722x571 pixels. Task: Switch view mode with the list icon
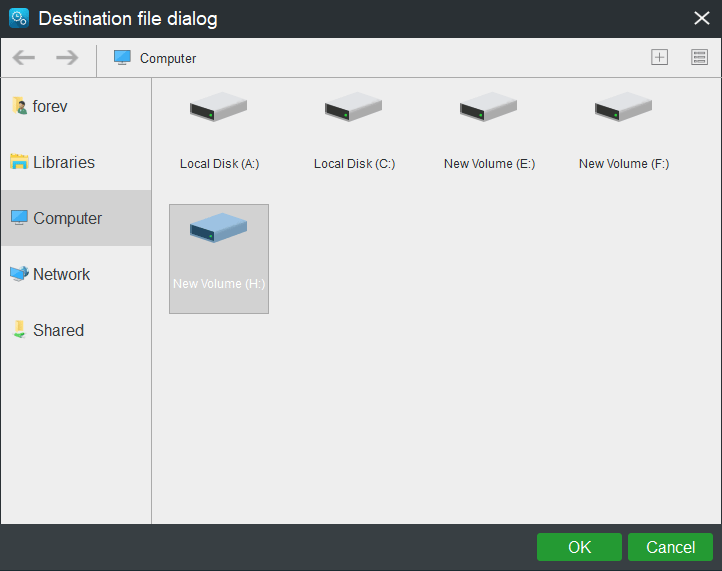[699, 58]
